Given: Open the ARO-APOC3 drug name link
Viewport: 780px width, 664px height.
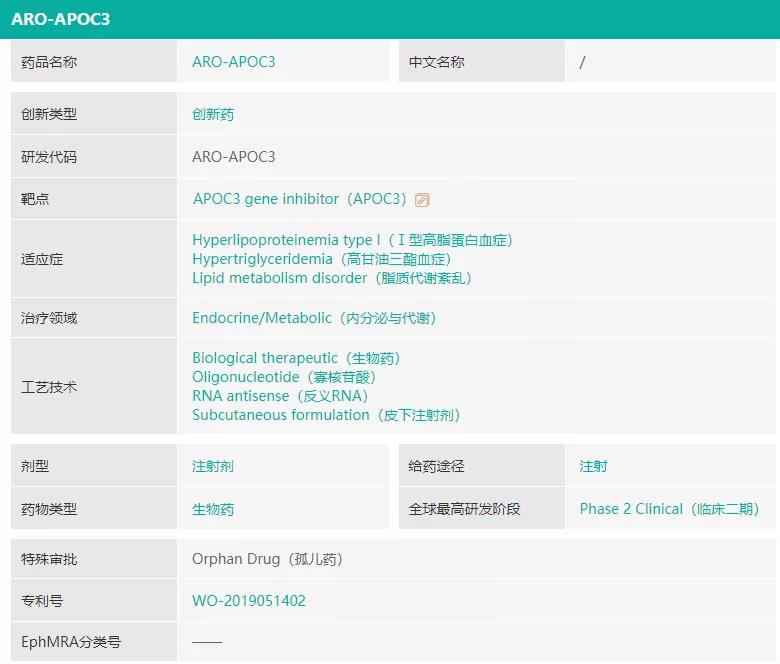Looking at the screenshot, I should (233, 62).
